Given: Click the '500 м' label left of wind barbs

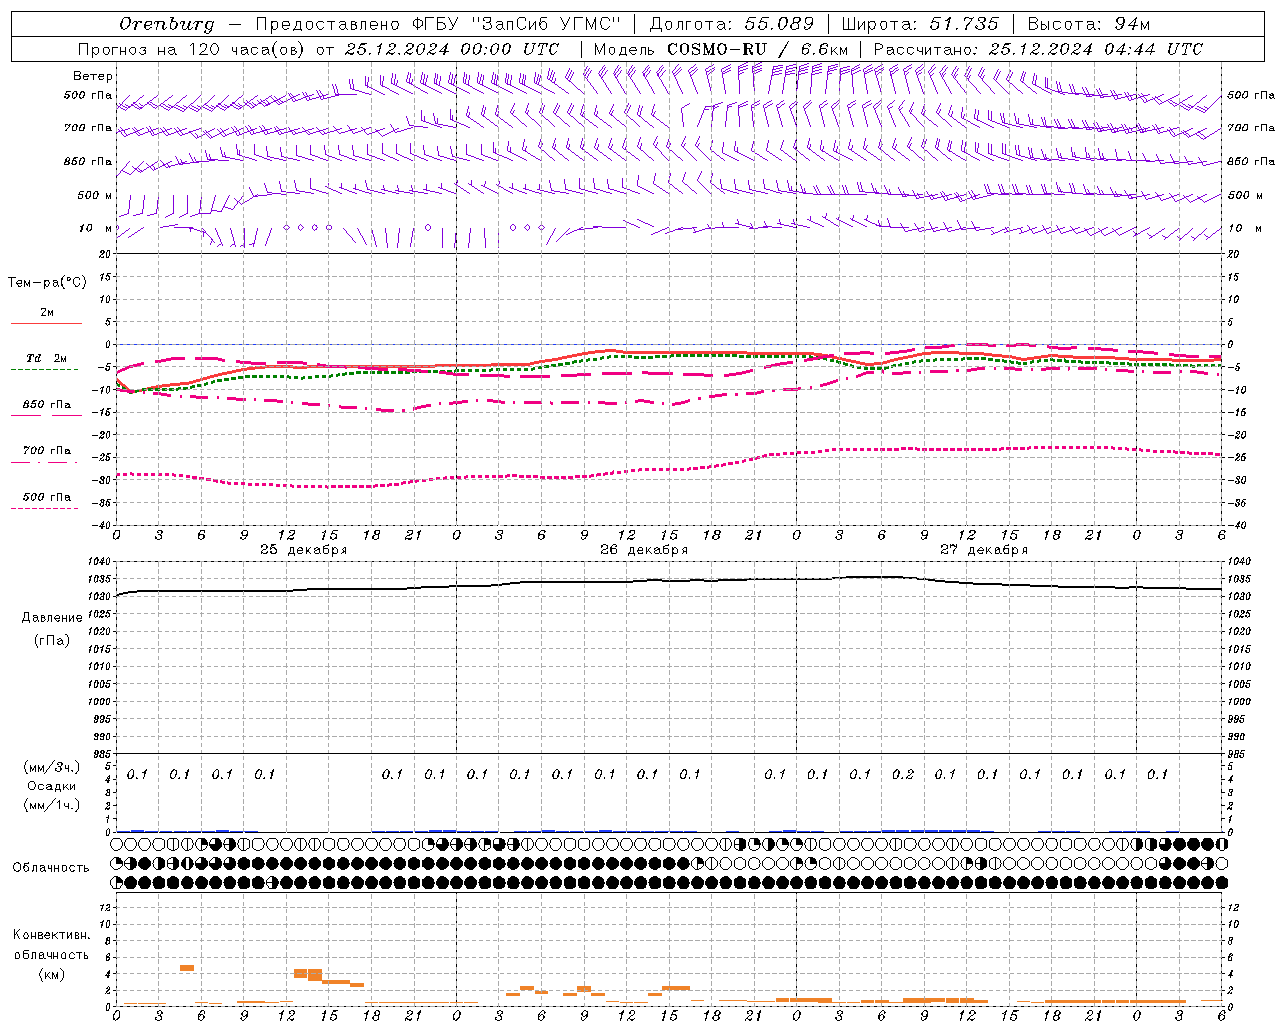Looking at the screenshot, I should pyautogui.click(x=95, y=195).
